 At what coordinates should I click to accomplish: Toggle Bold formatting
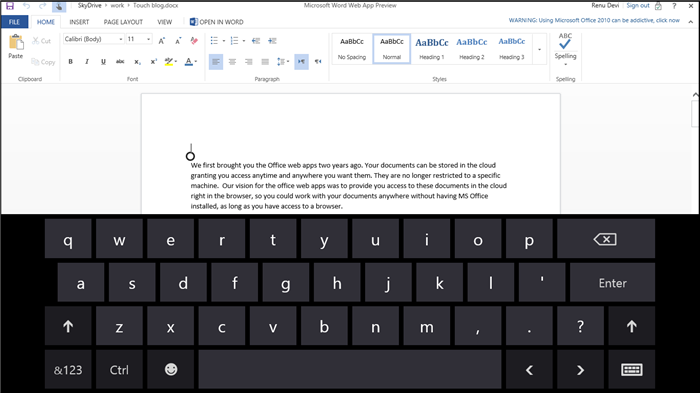click(x=71, y=62)
